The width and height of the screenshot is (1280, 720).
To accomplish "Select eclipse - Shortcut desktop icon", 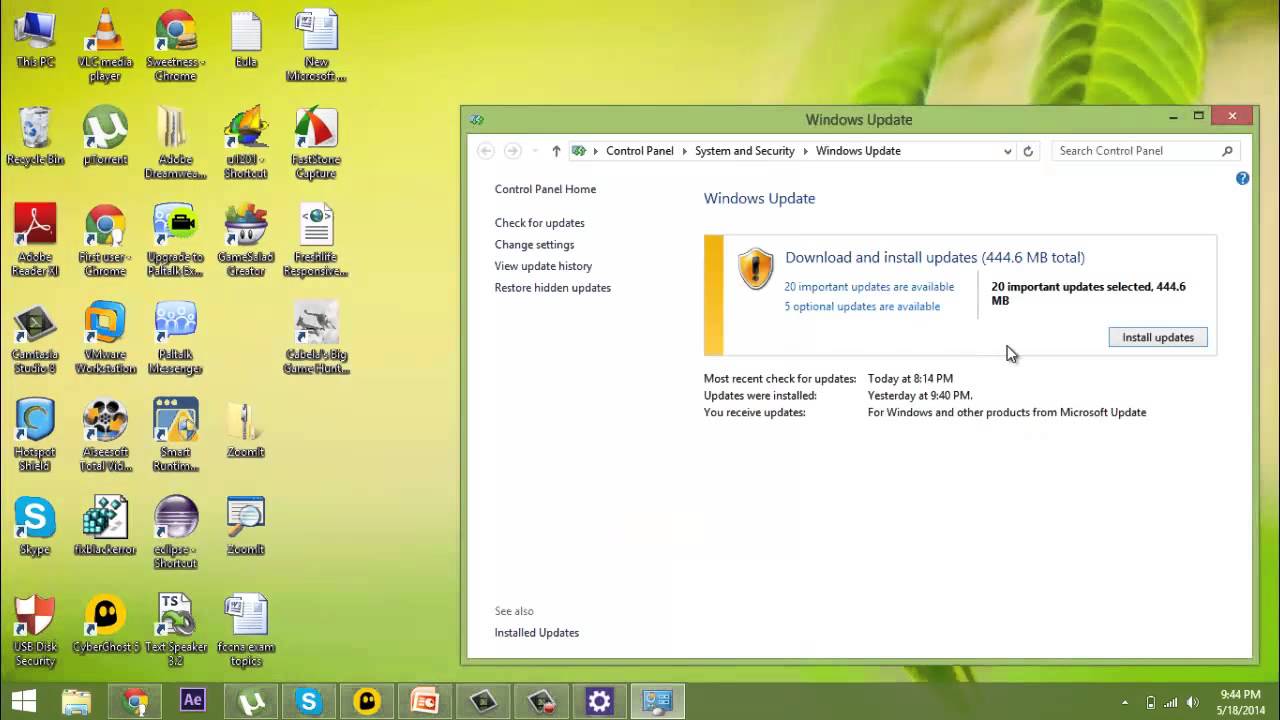I will [175, 533].
